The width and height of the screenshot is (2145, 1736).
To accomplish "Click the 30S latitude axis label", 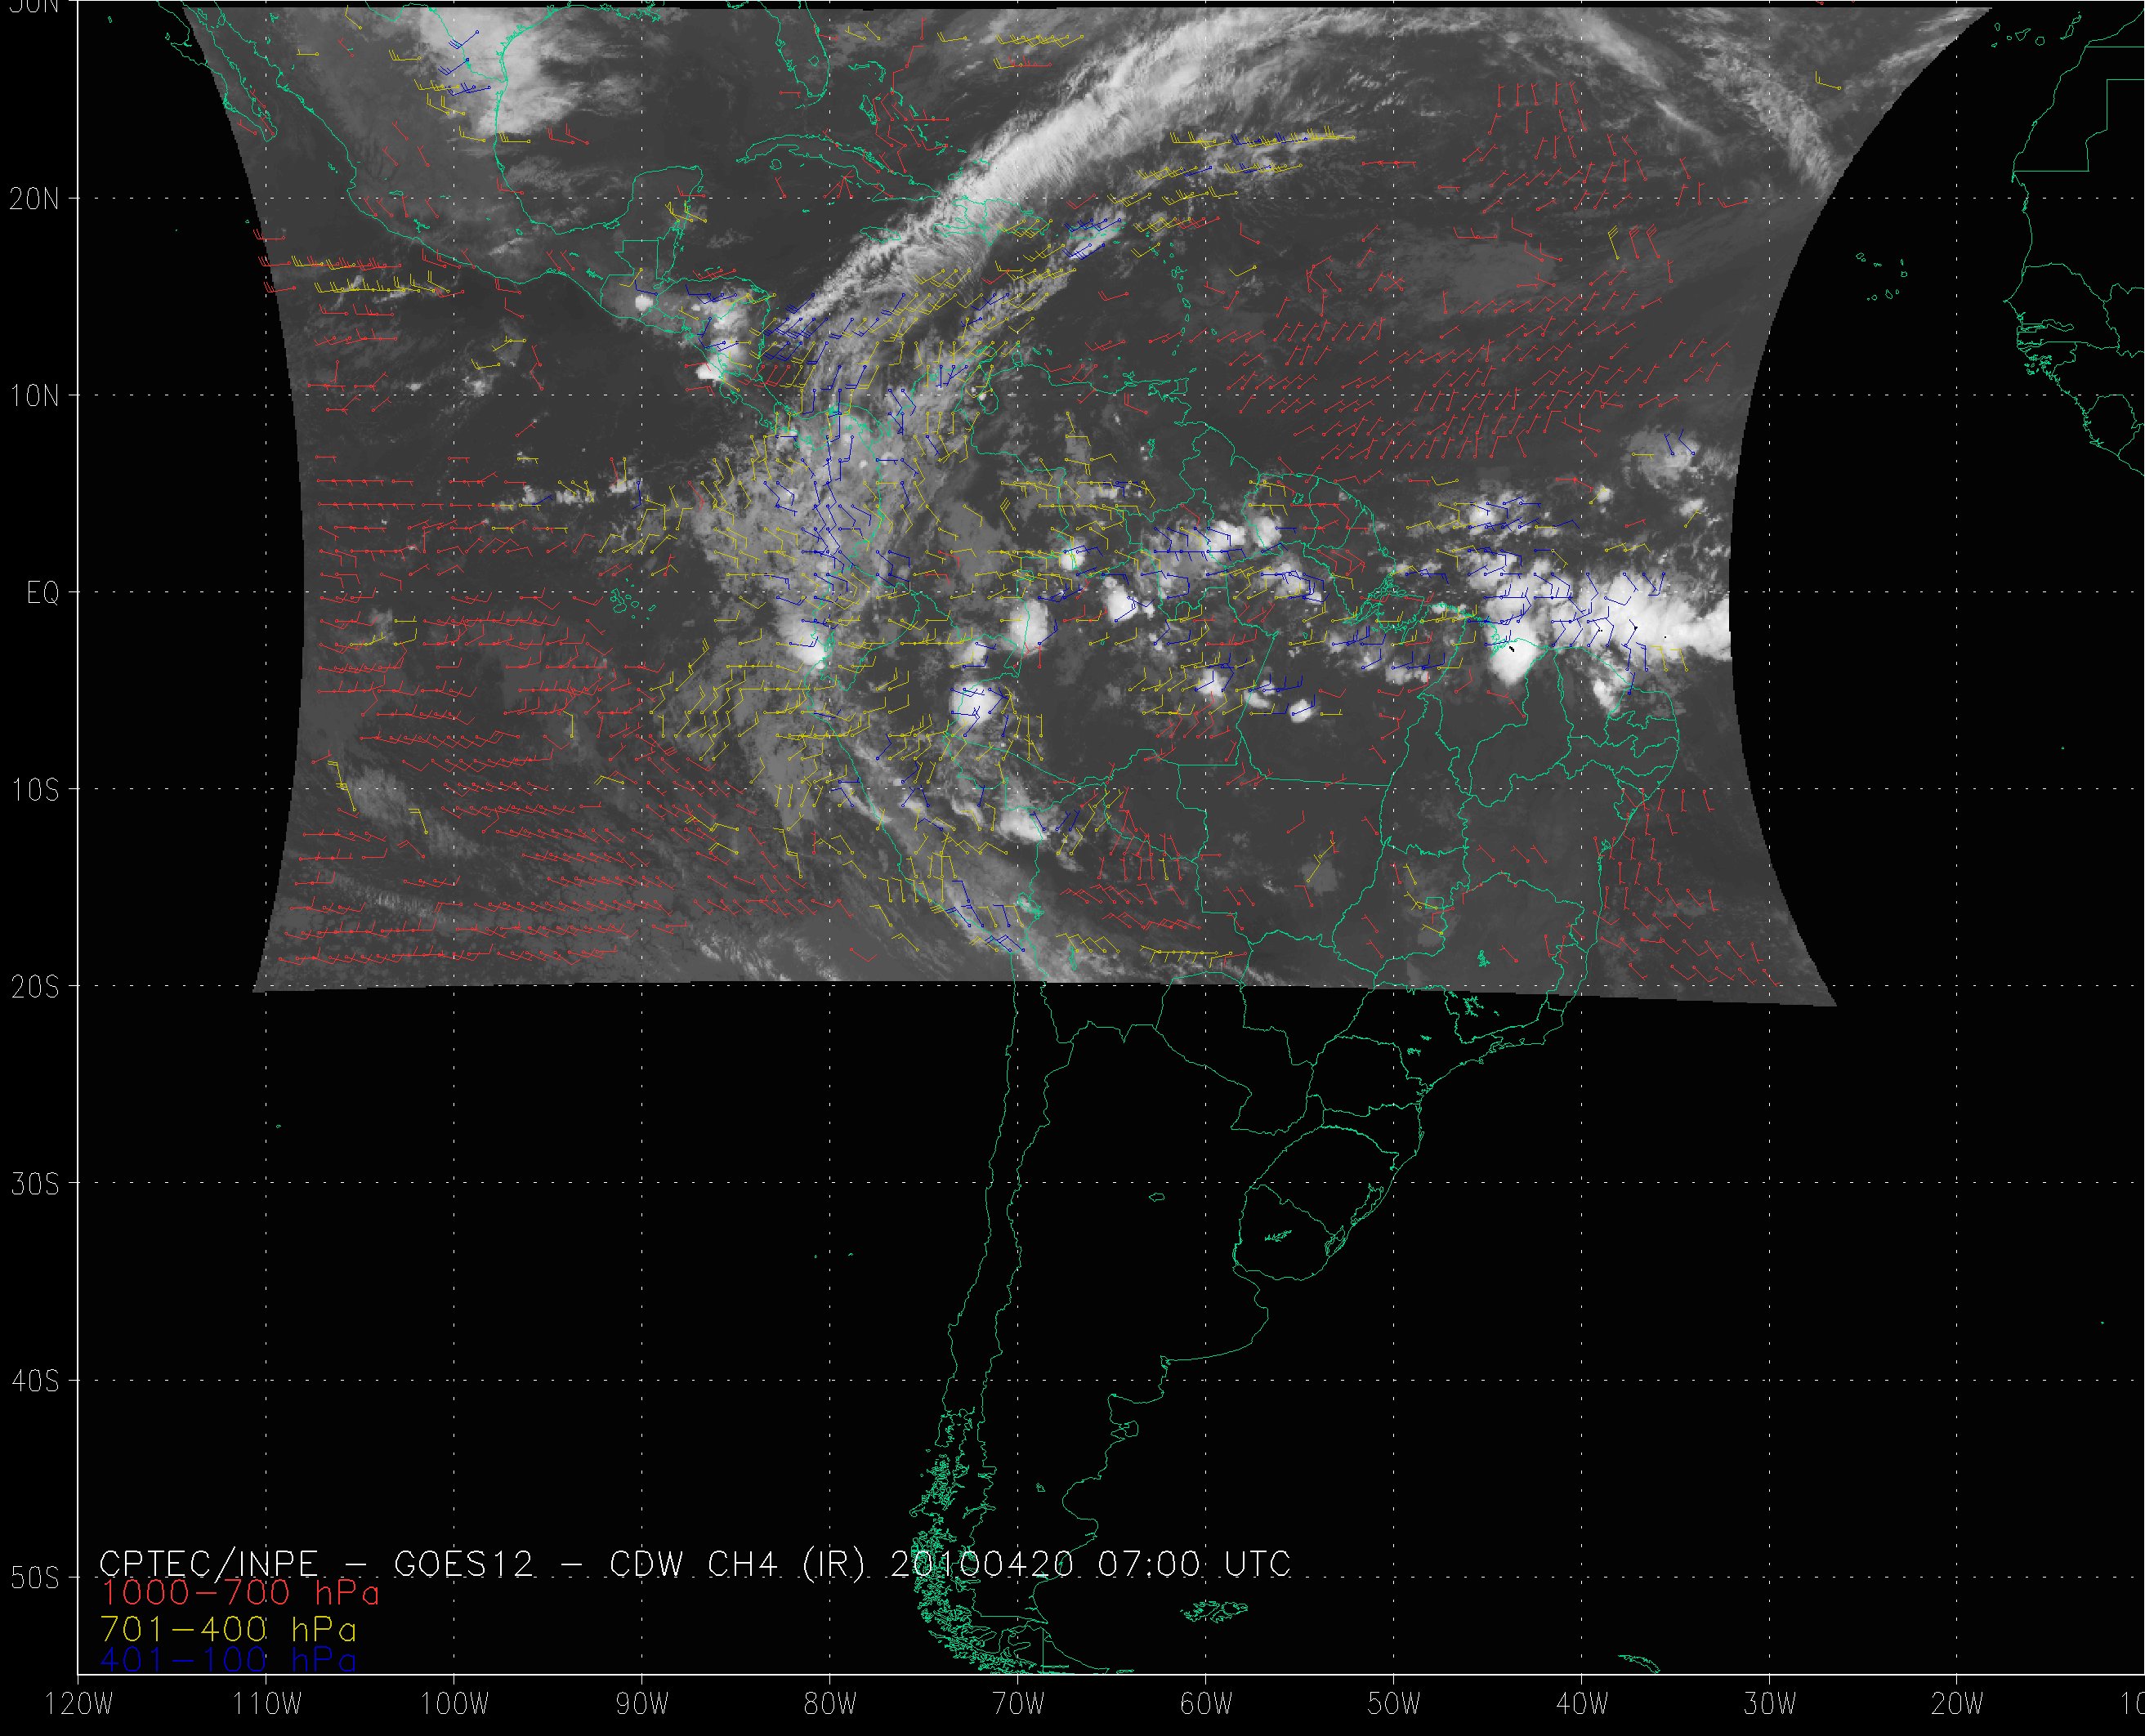I will (36, 1184).
